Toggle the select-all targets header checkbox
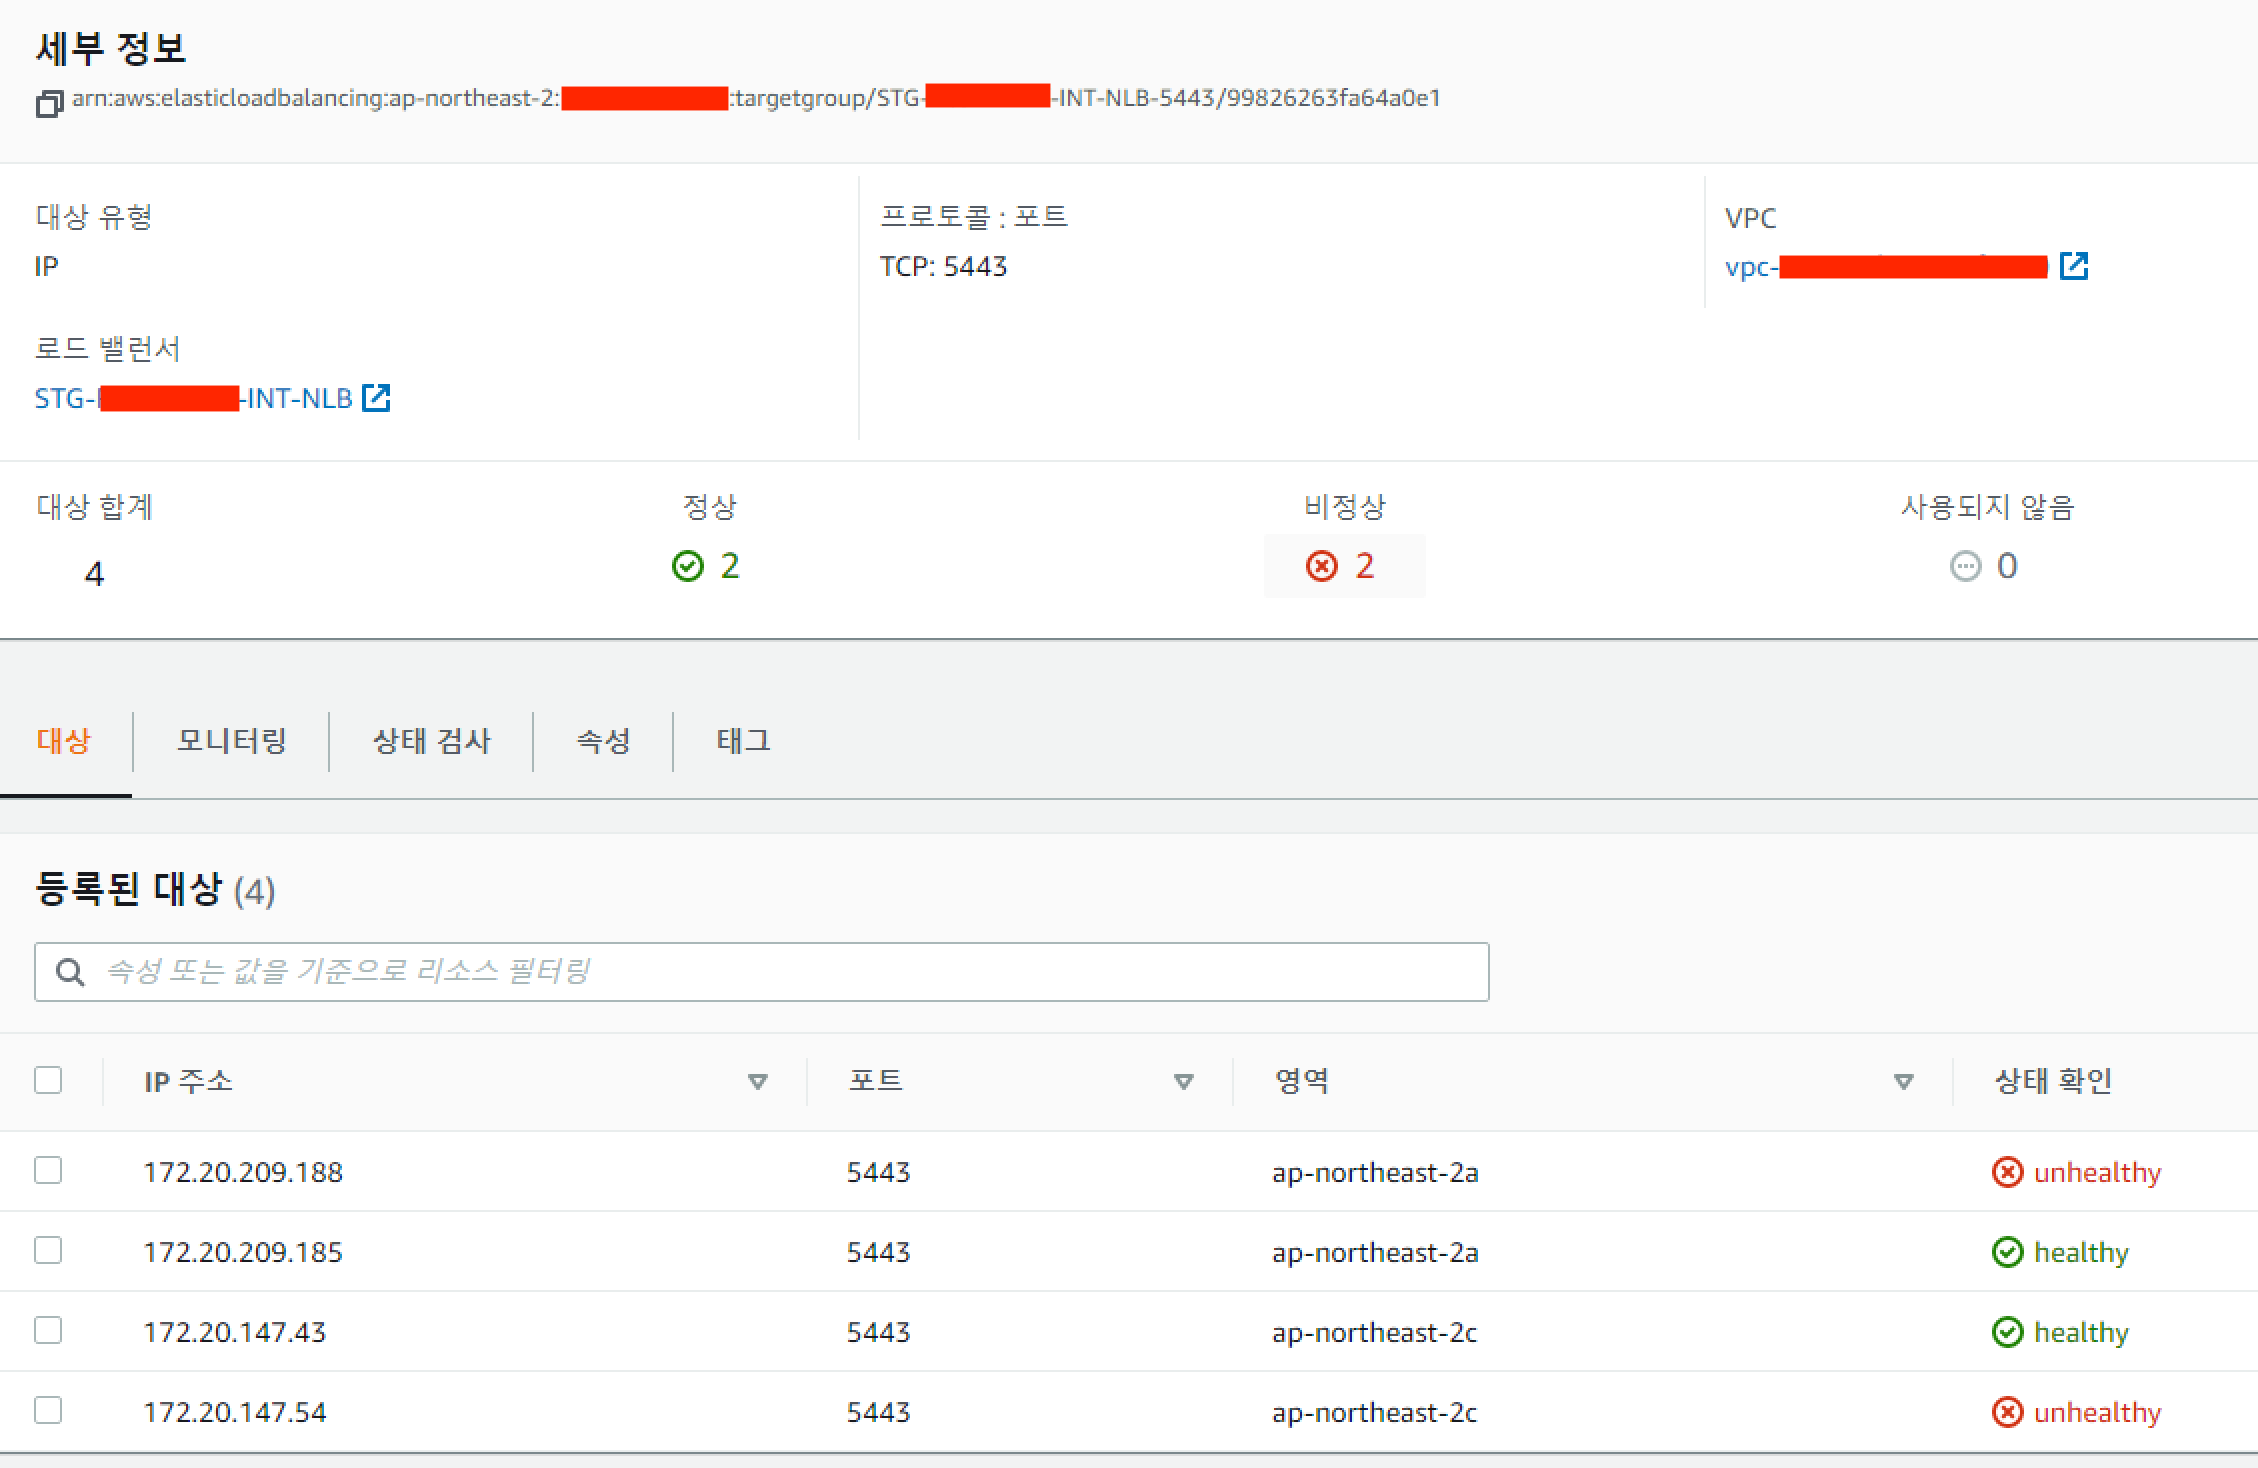2258x1468 pixels. [48, 1080]
